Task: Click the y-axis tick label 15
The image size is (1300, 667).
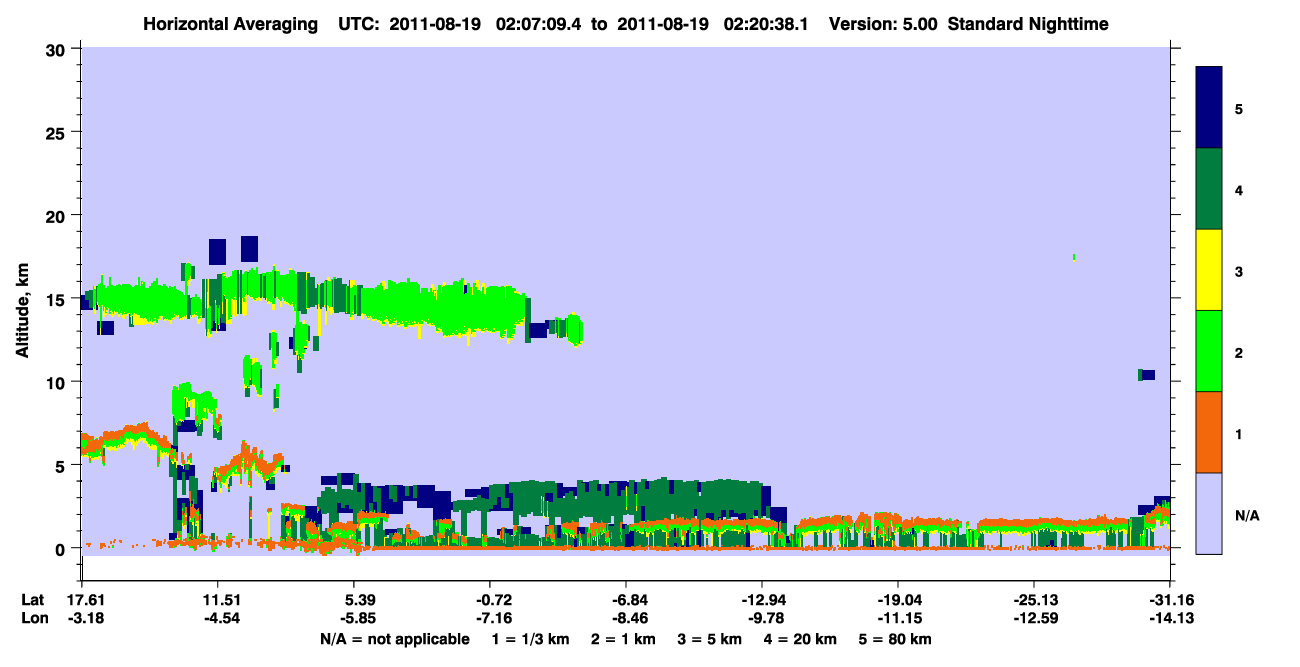Action: point(57,299)
